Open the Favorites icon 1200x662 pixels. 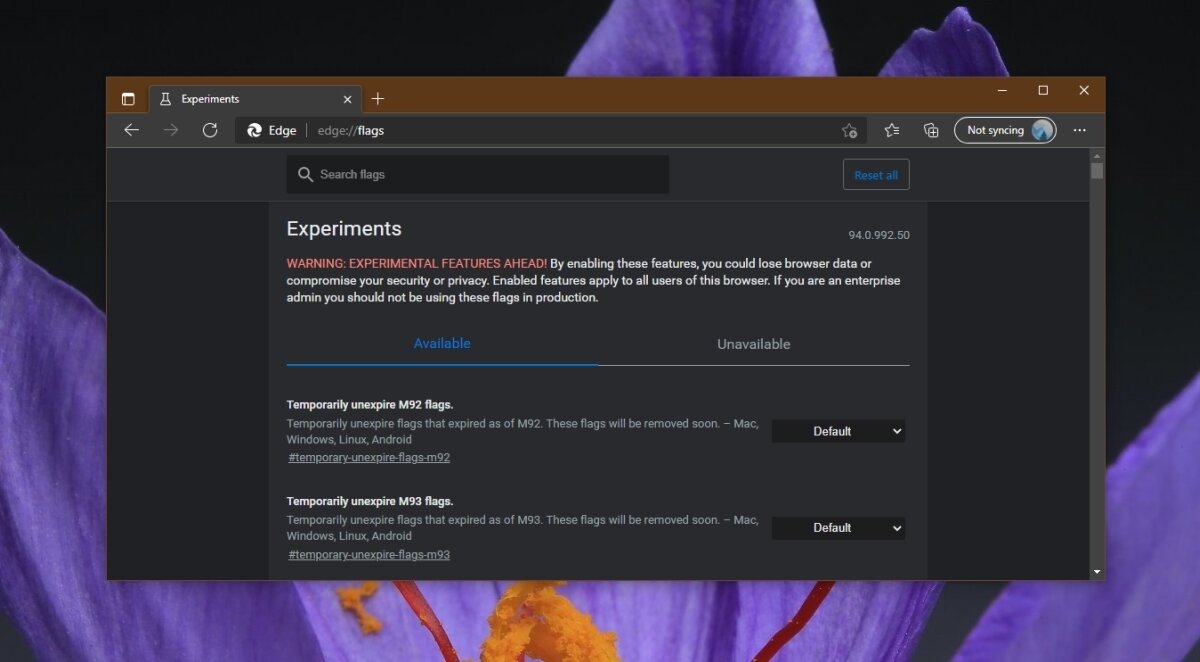pyautogui.click(x=891, y=130)
